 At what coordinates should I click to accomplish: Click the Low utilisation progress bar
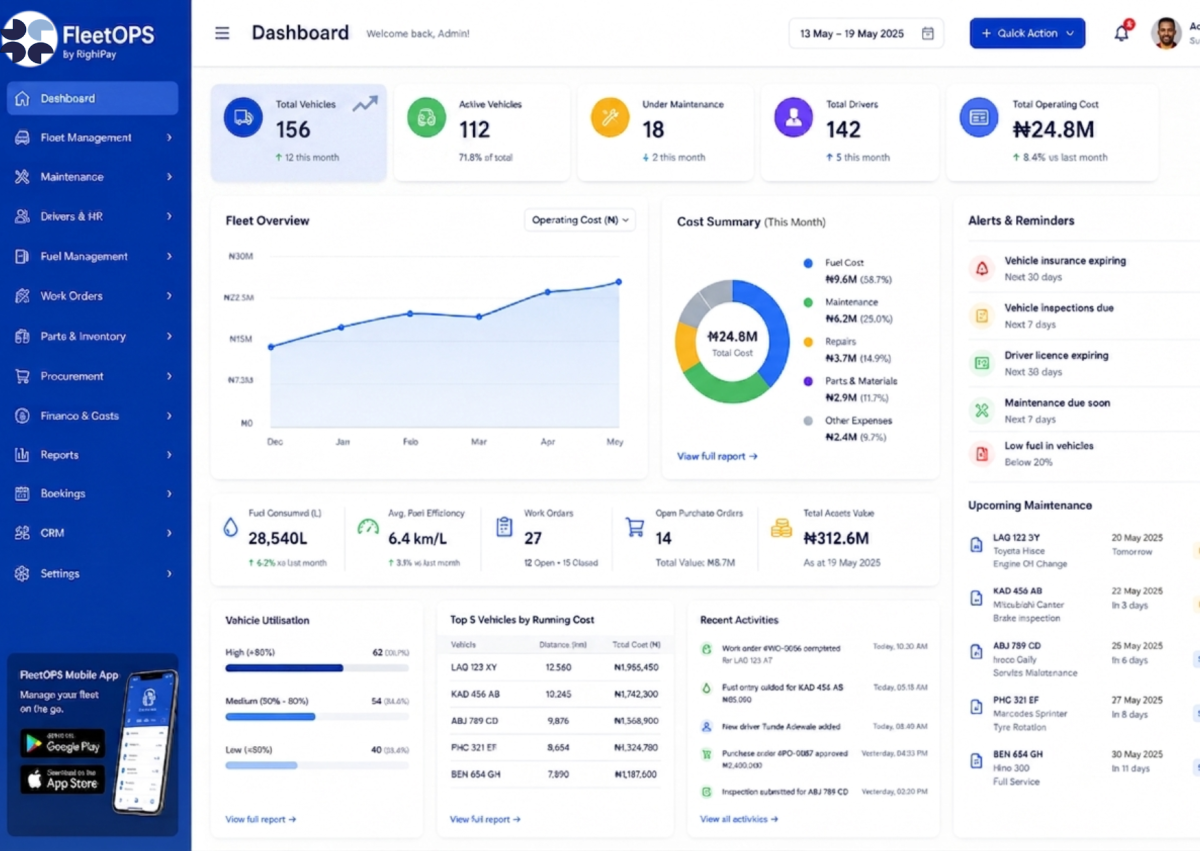(317, 765)
